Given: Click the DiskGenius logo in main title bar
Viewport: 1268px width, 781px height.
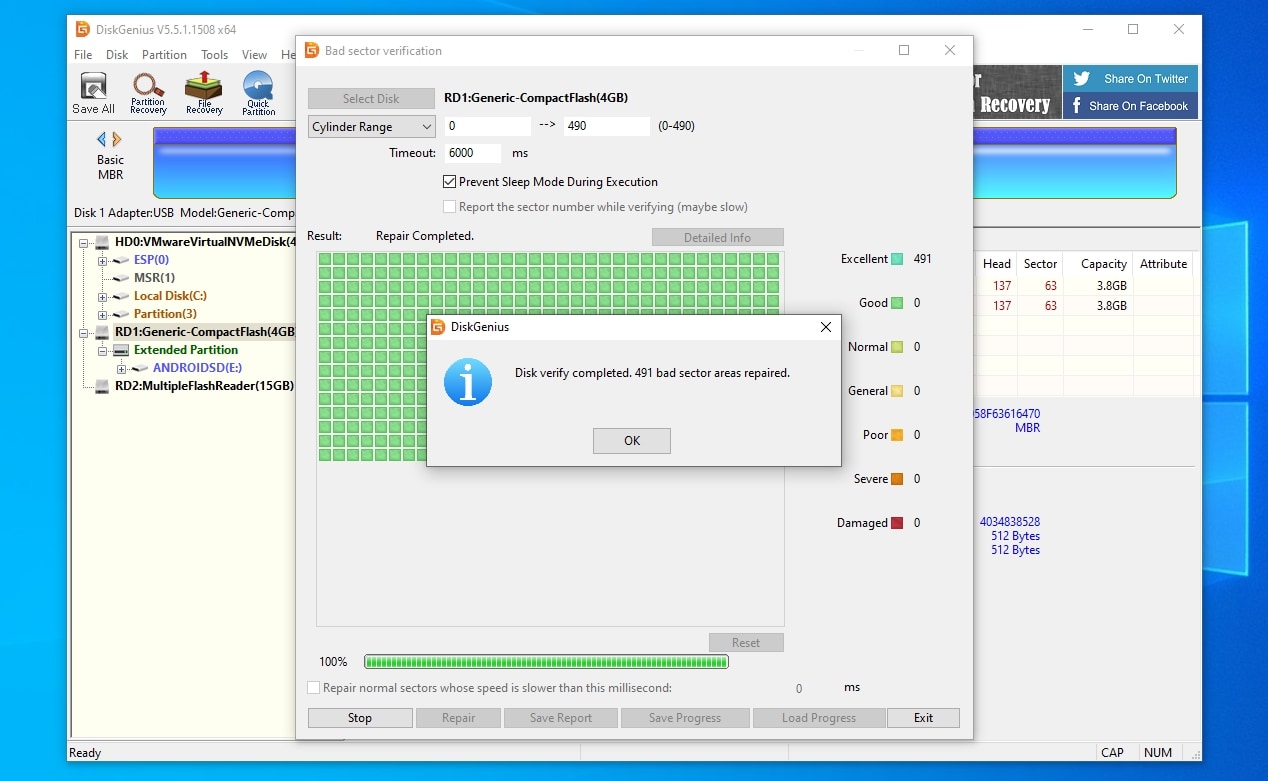Looking at the screenshot, I should click(x=82, y=29).
